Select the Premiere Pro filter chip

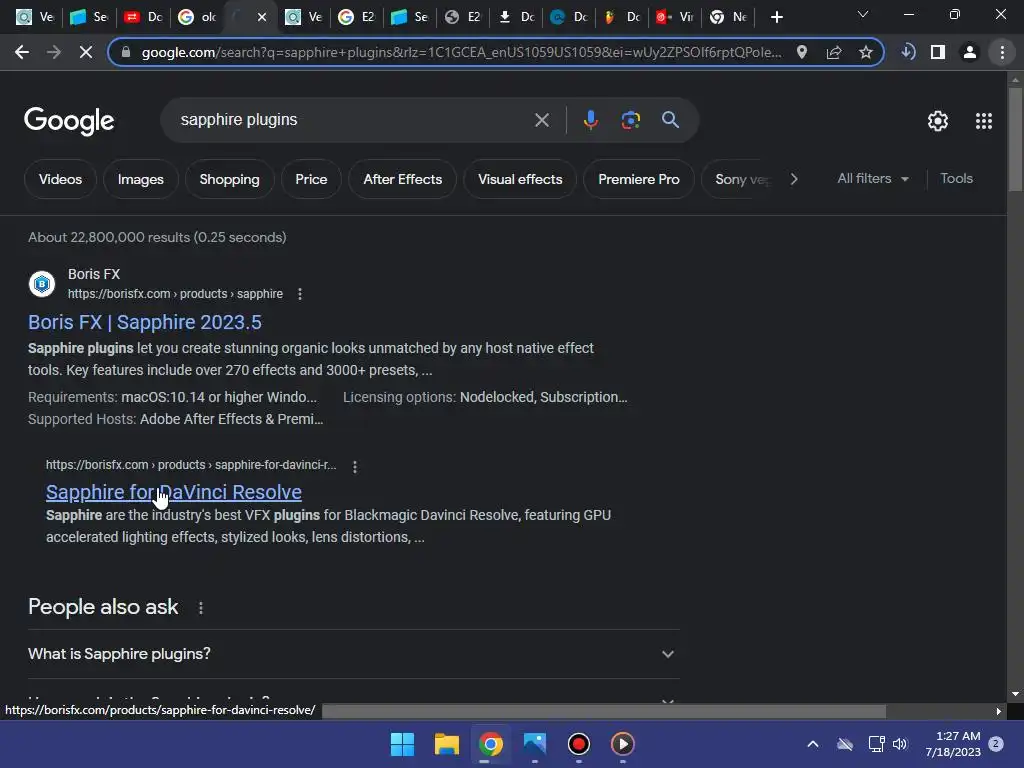639,179
